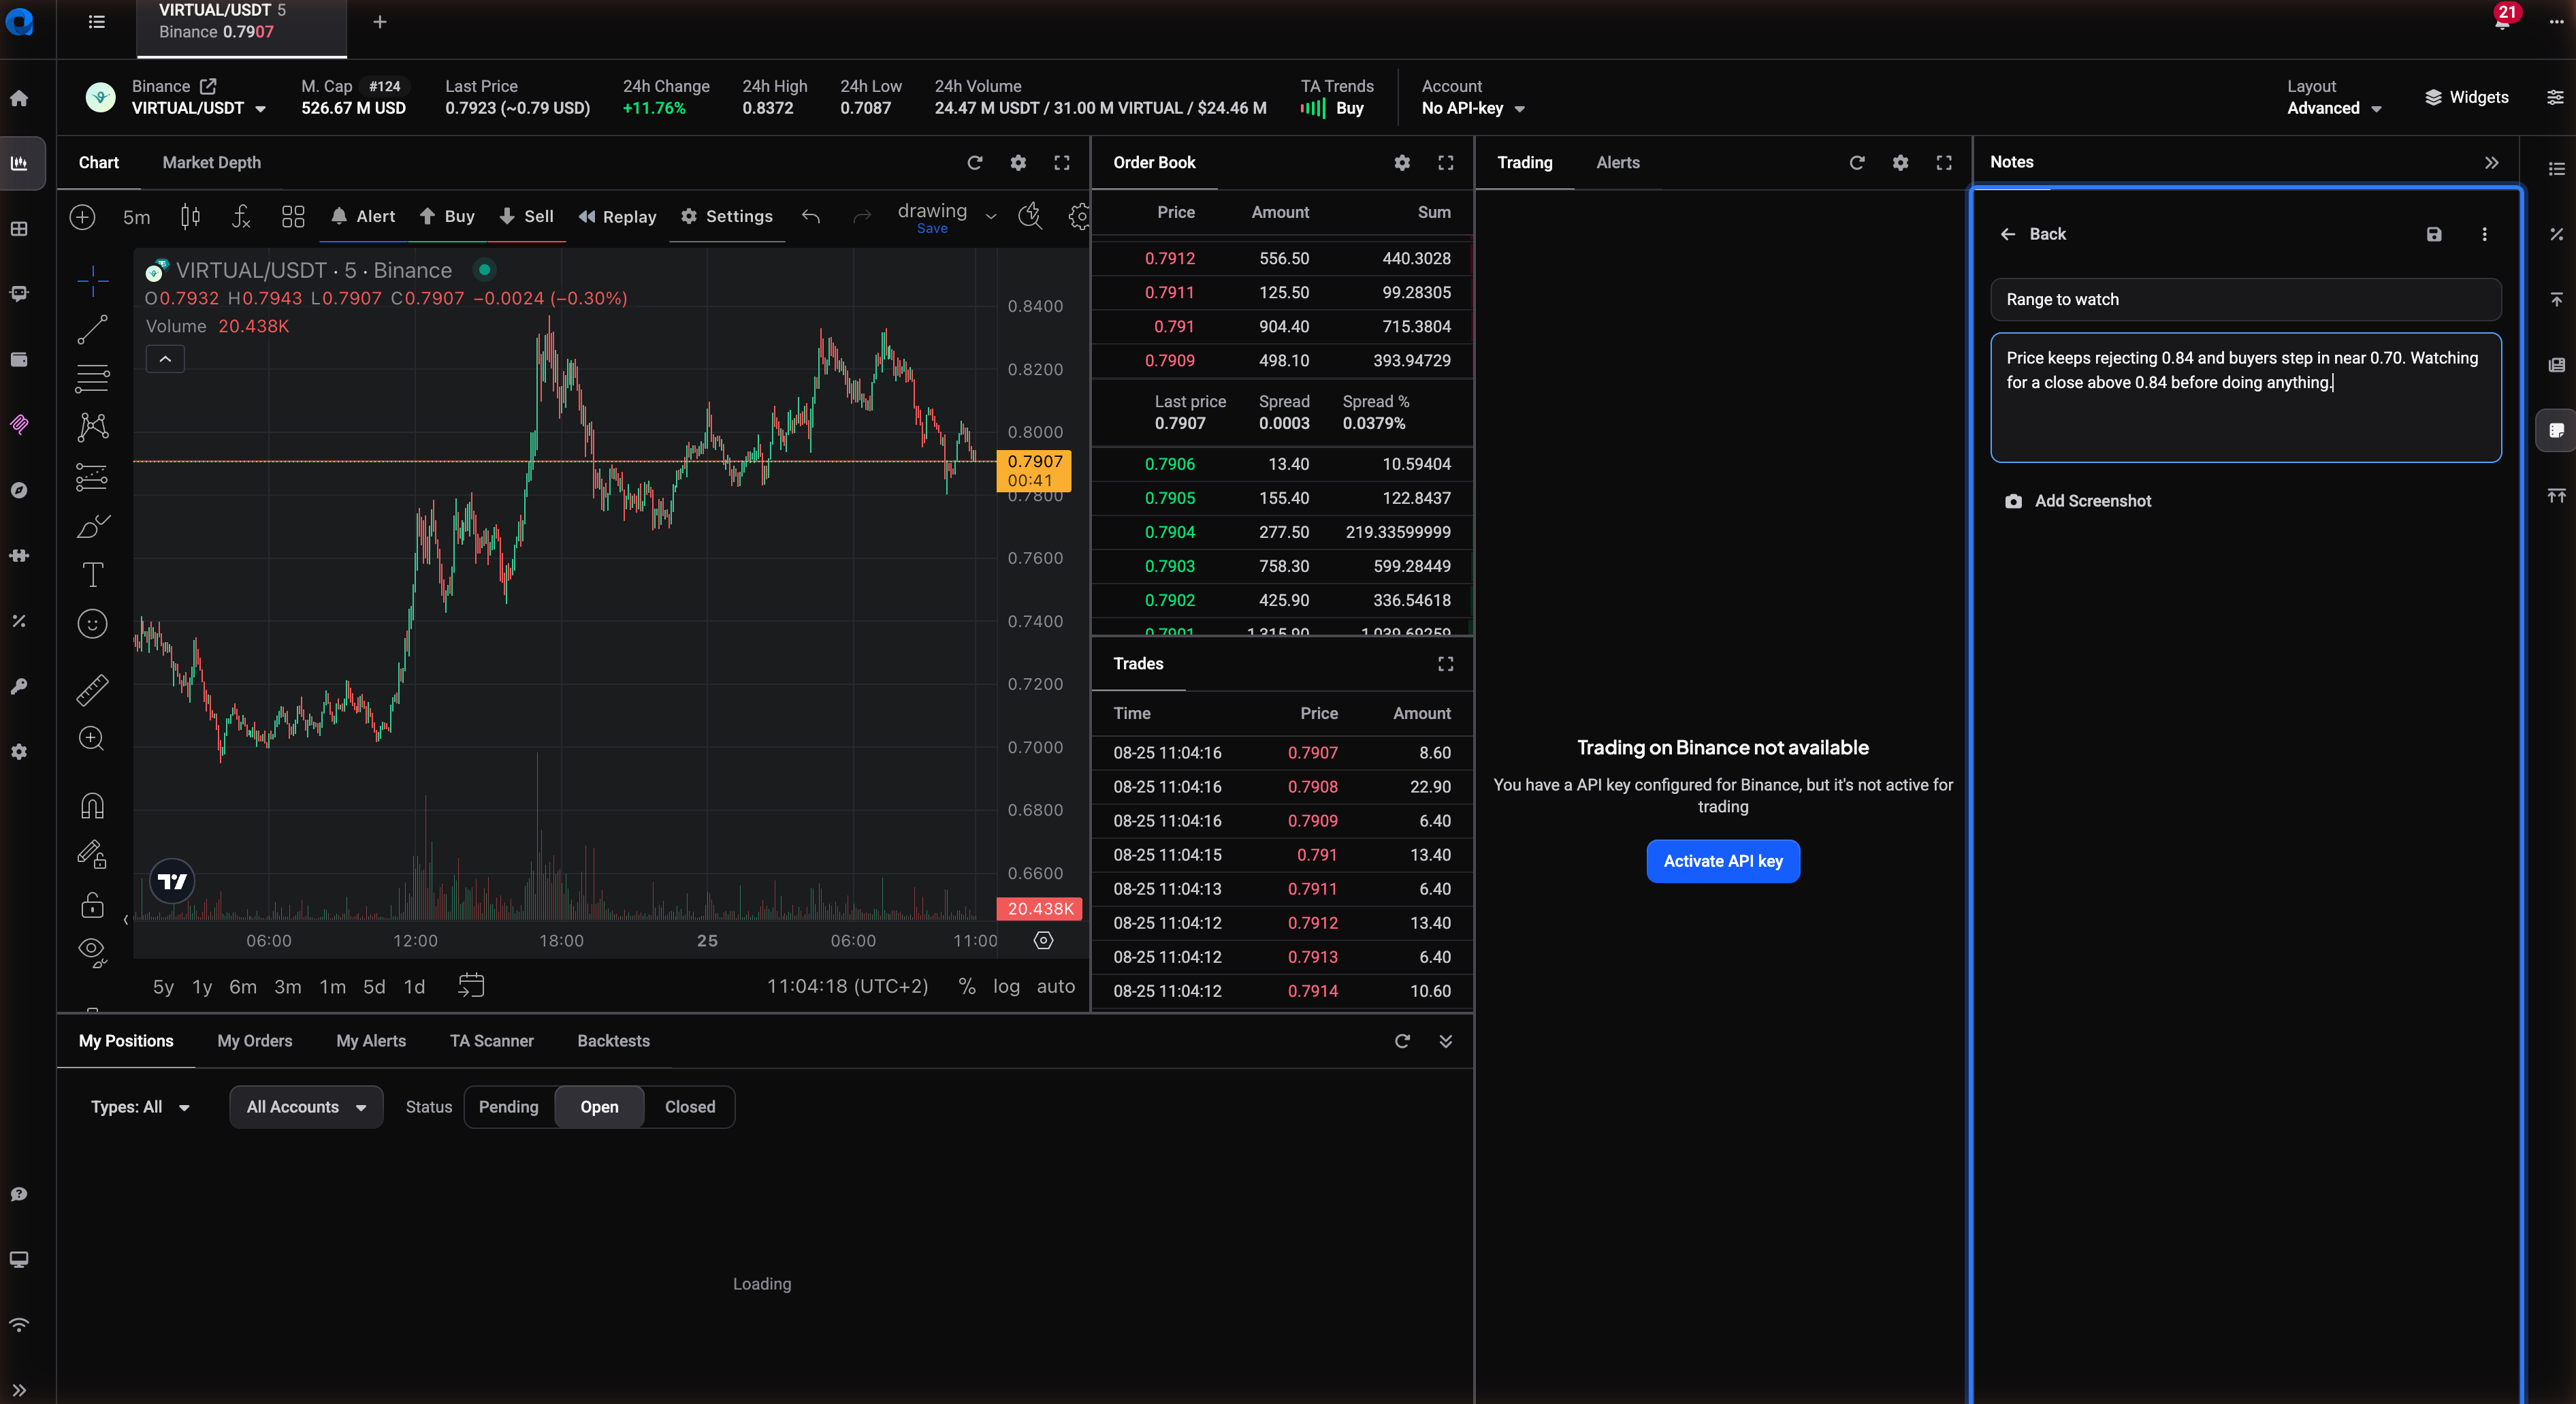Toggle auto price scale
Screen dimensions: 2576x1404
point(1056,986)
